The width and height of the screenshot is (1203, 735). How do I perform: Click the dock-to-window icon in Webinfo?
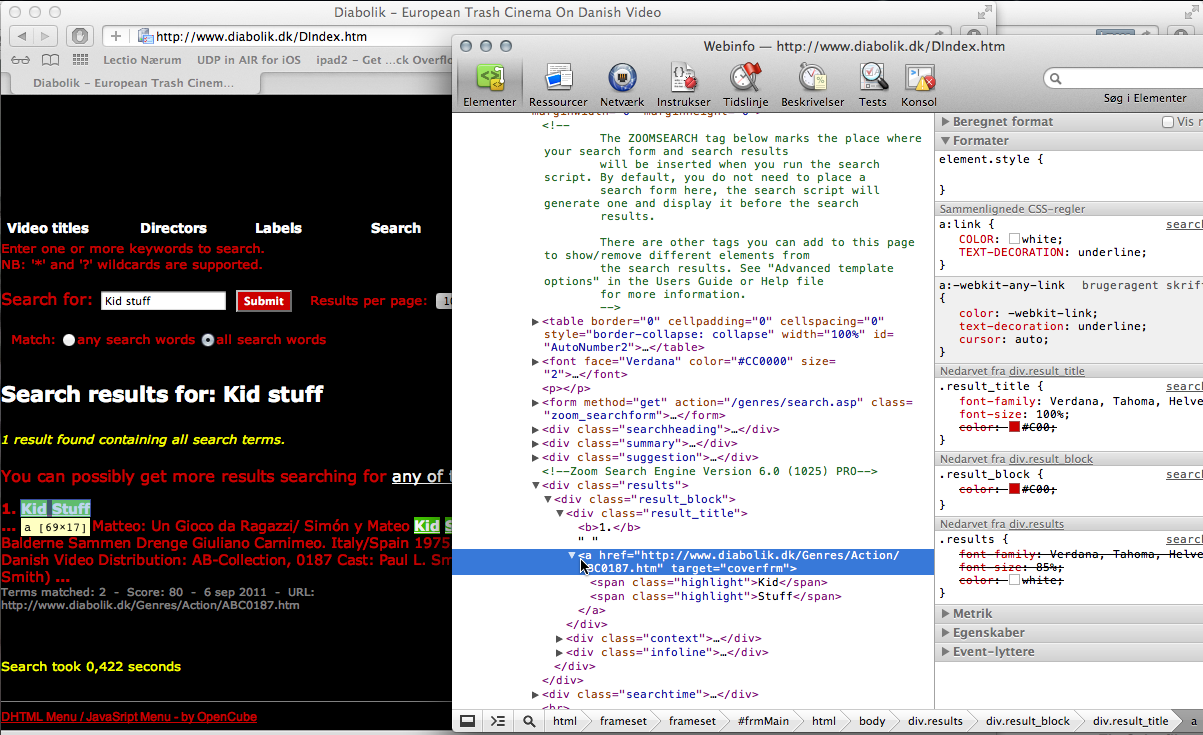467,721
